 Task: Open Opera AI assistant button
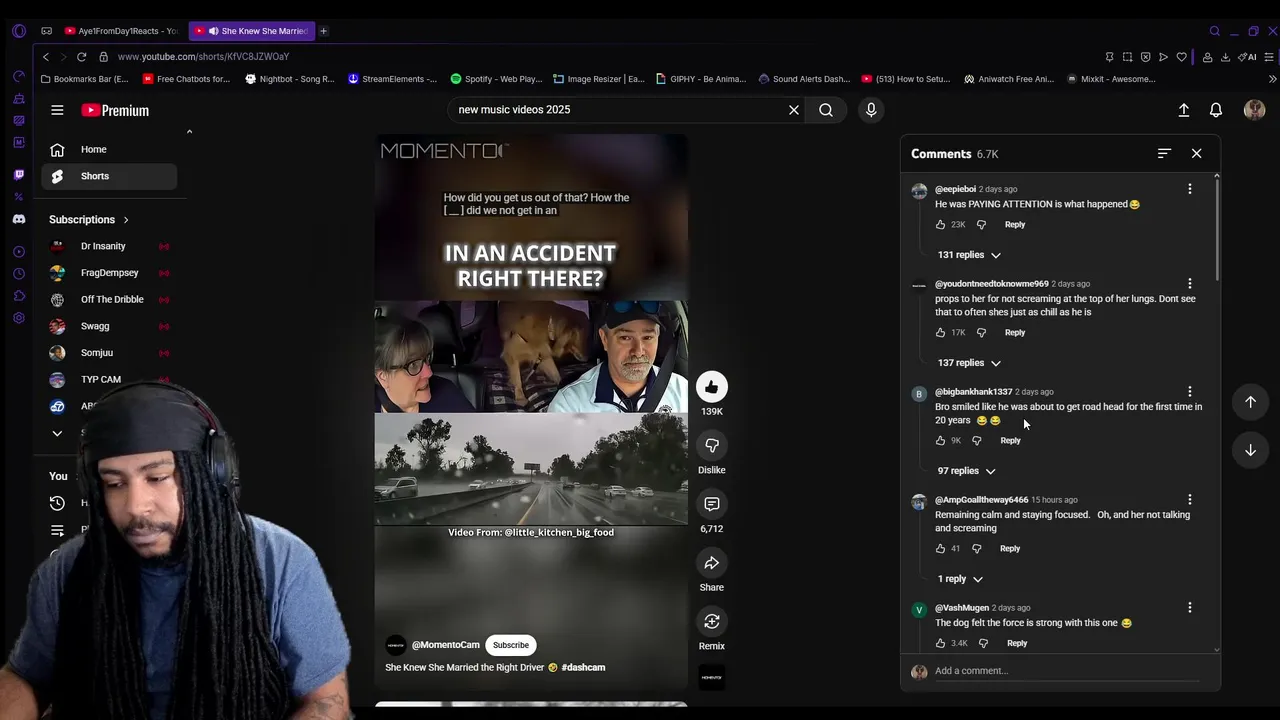(x=1247, y=57)
